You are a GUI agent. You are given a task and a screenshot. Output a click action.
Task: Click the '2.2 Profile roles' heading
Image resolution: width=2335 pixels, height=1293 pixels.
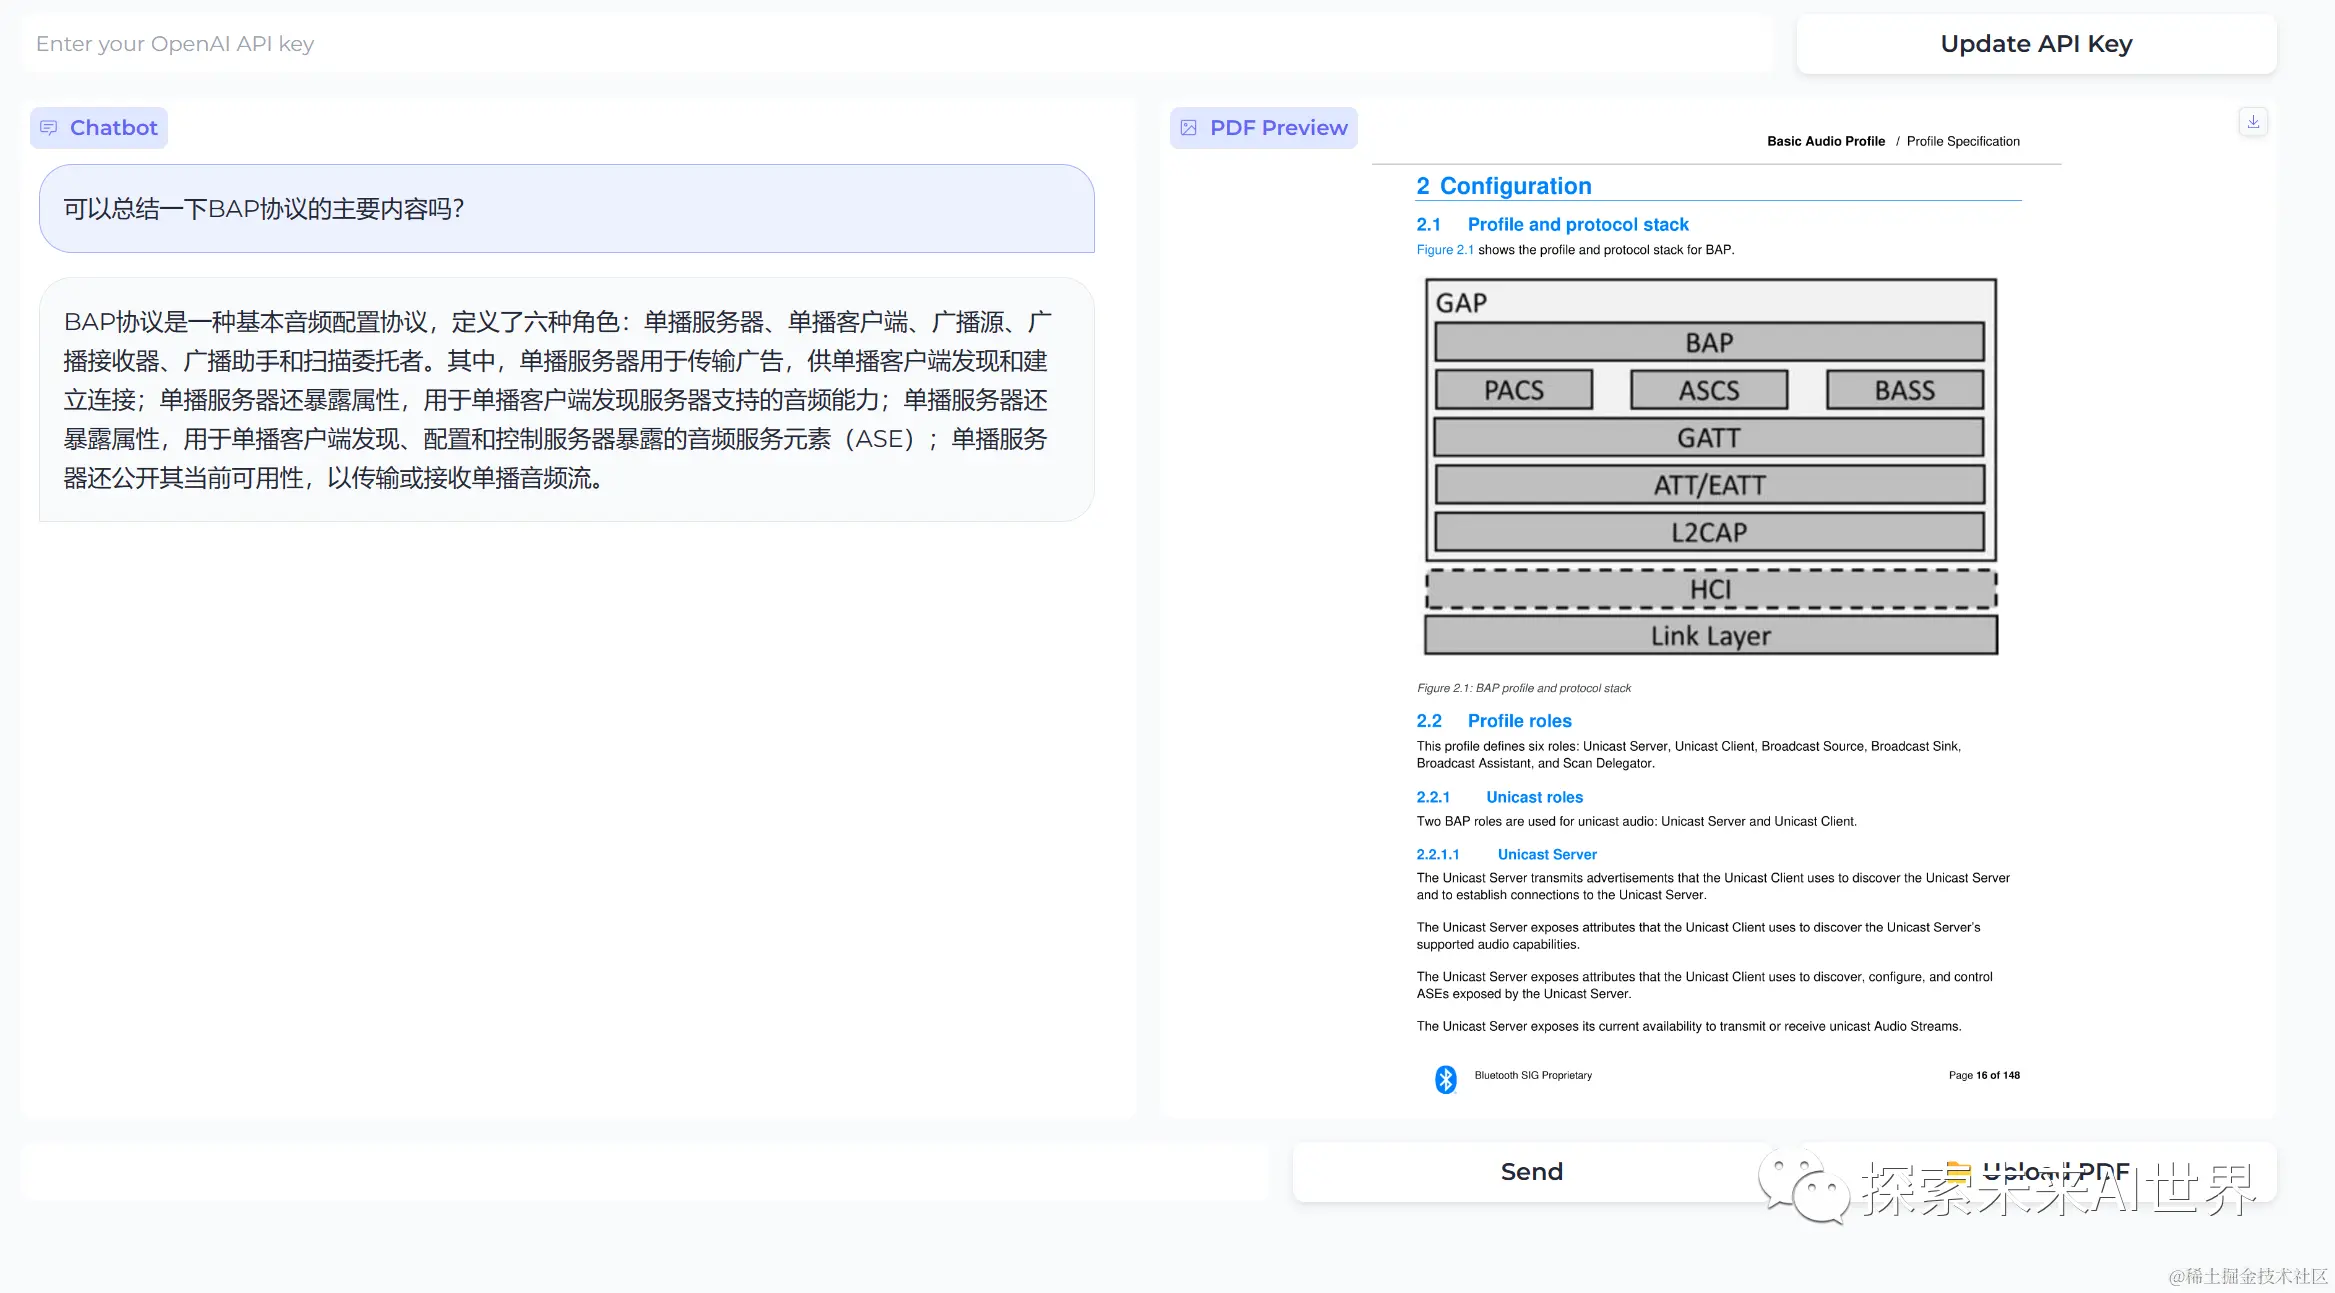[1493, 720]
